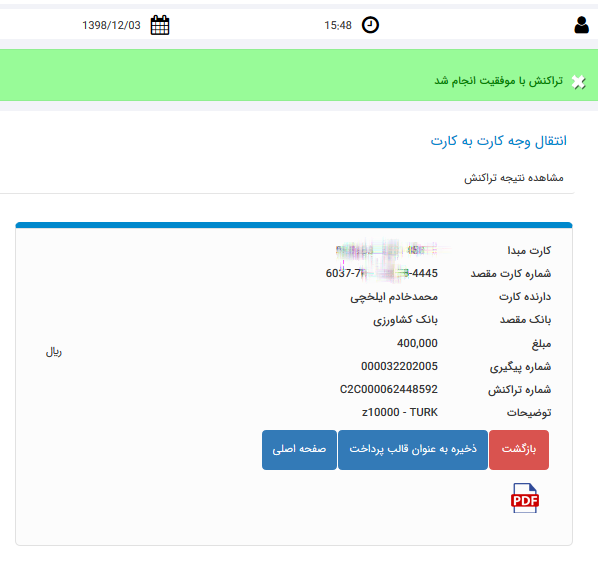Go to صفحه اصلی button
Screen dimensions: 598x583
[x=299, y=450]
